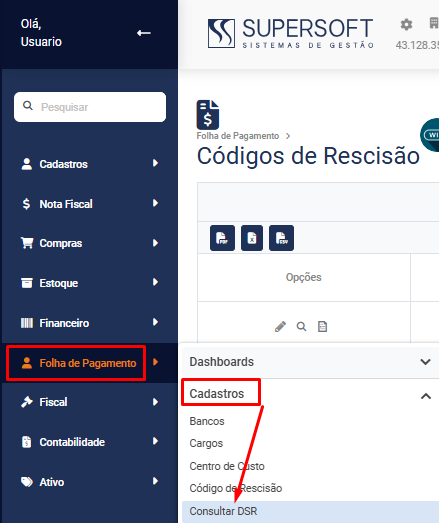Click the pencil edit icon in the row

(x=280, y=327)
